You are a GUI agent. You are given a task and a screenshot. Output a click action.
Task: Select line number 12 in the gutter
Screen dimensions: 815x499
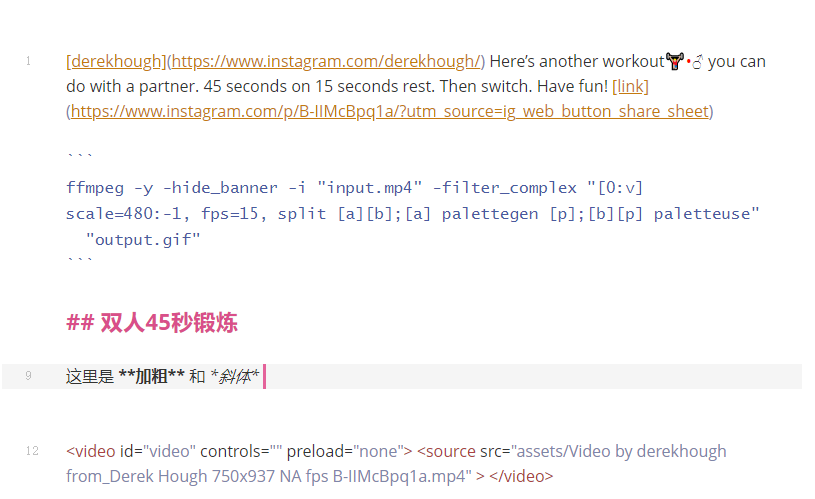coord(32,451)
